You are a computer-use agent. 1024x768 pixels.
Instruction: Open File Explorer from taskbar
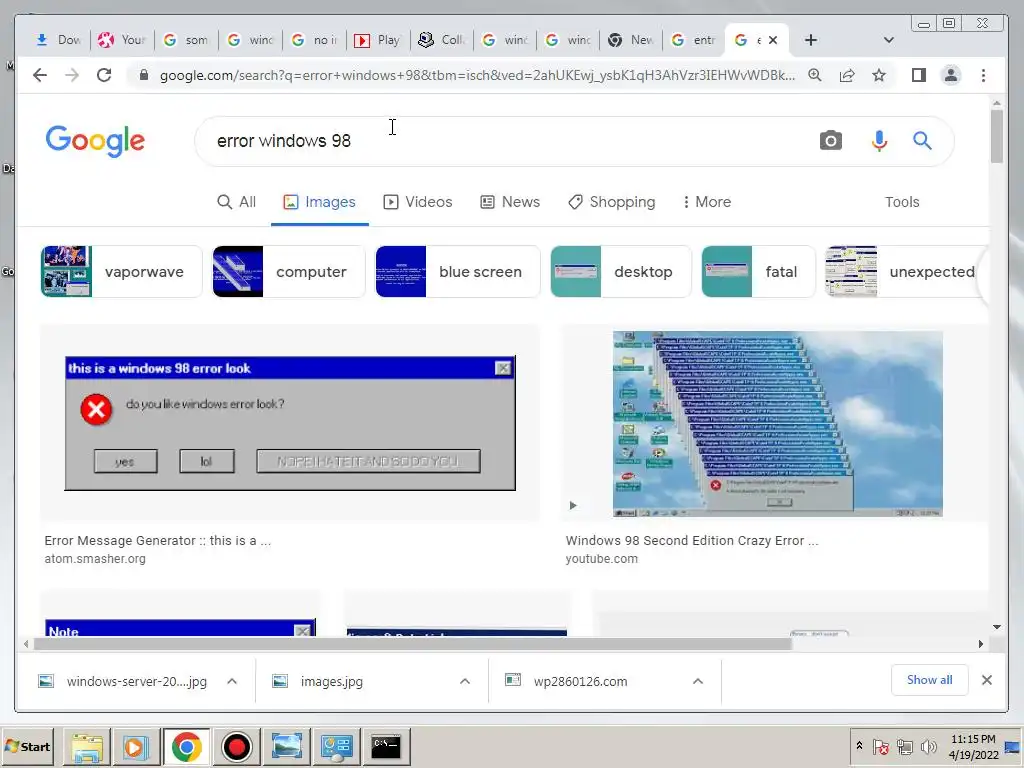click(x=87, y=747)
